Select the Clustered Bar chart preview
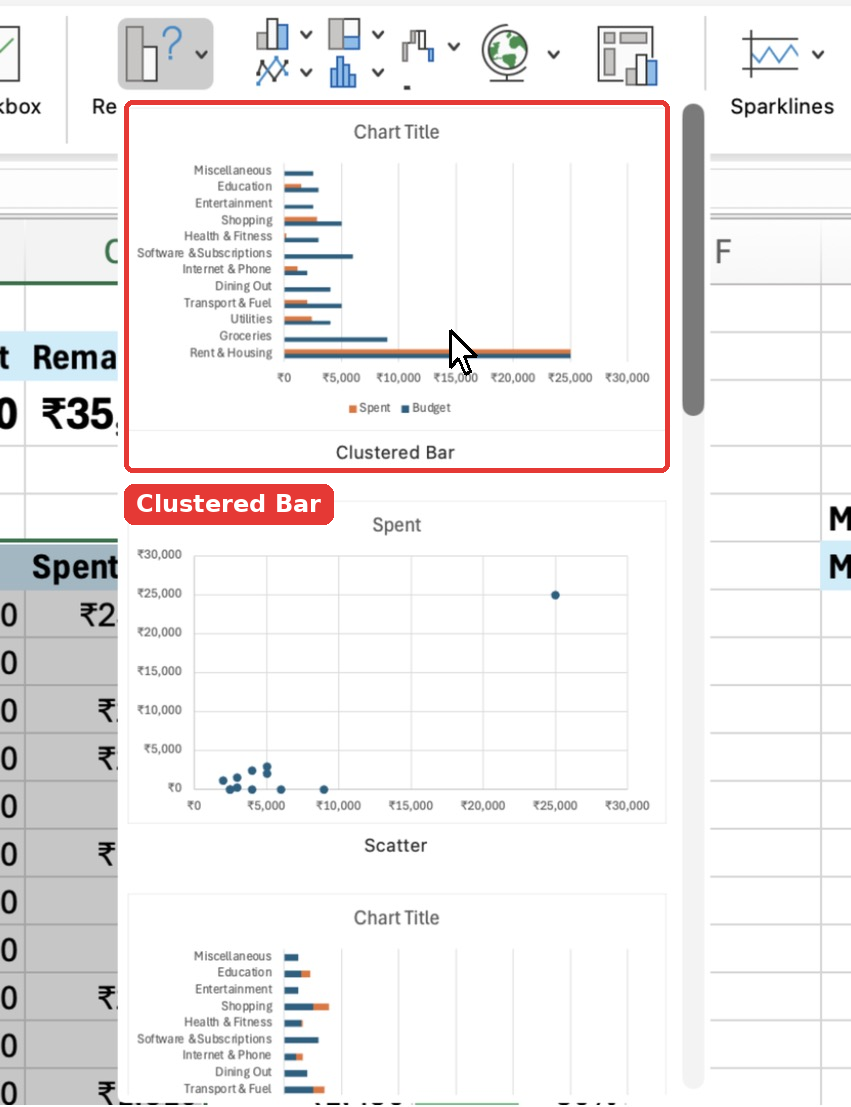The image size is (851, 1107). 397,287
